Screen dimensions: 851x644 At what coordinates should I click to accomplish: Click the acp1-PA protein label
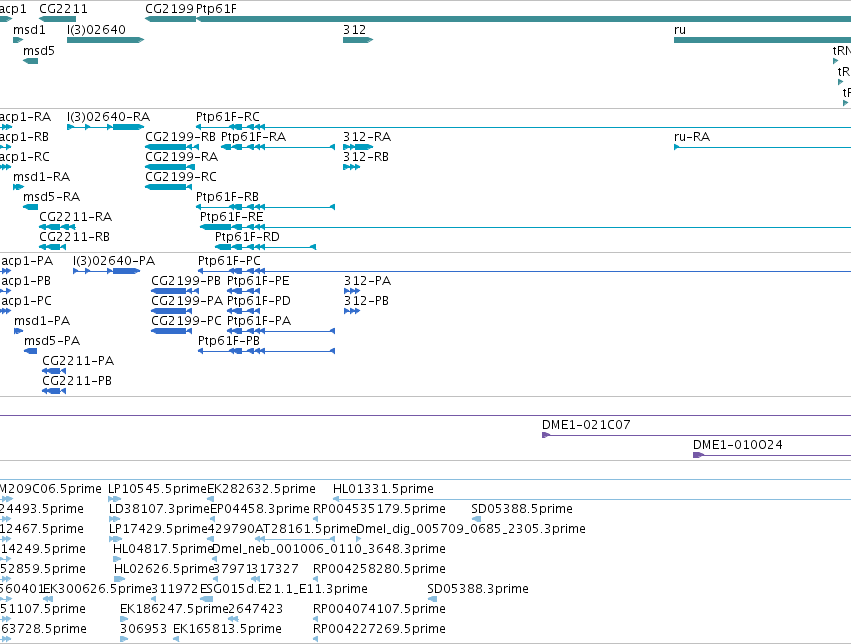click(27, 261)
